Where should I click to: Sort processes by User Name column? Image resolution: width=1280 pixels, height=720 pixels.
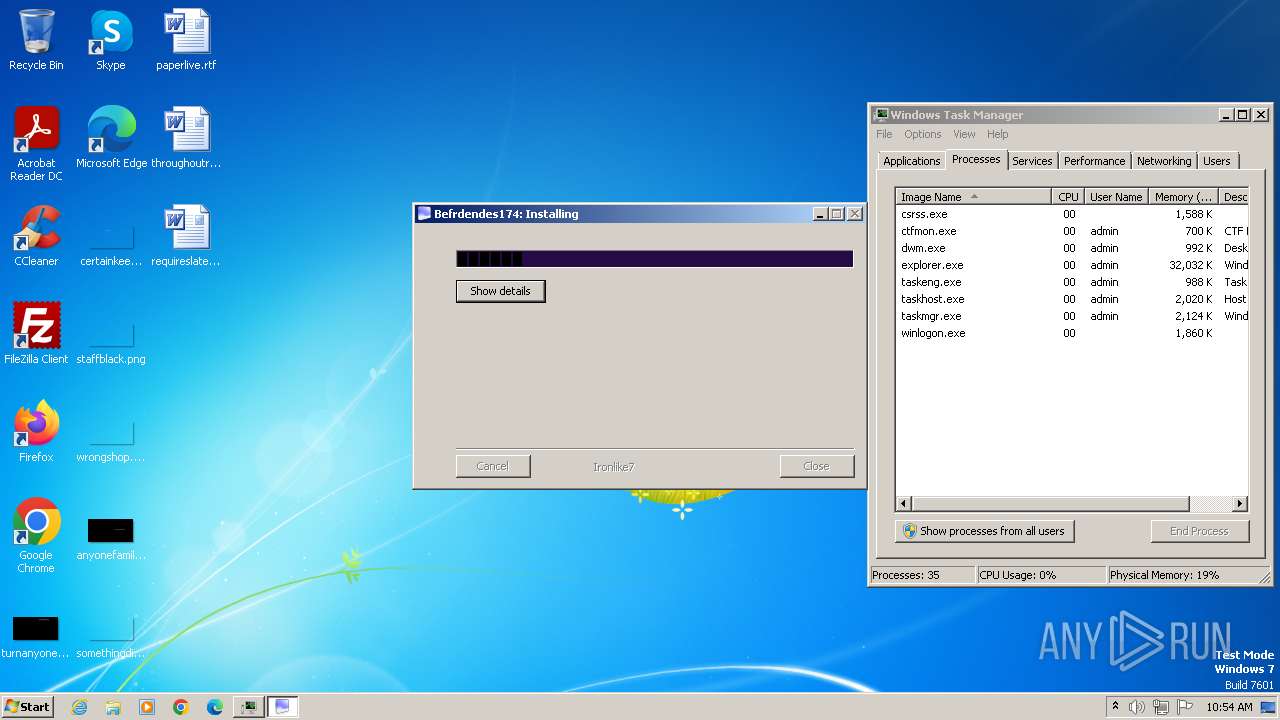click(x=1115, y=197)
